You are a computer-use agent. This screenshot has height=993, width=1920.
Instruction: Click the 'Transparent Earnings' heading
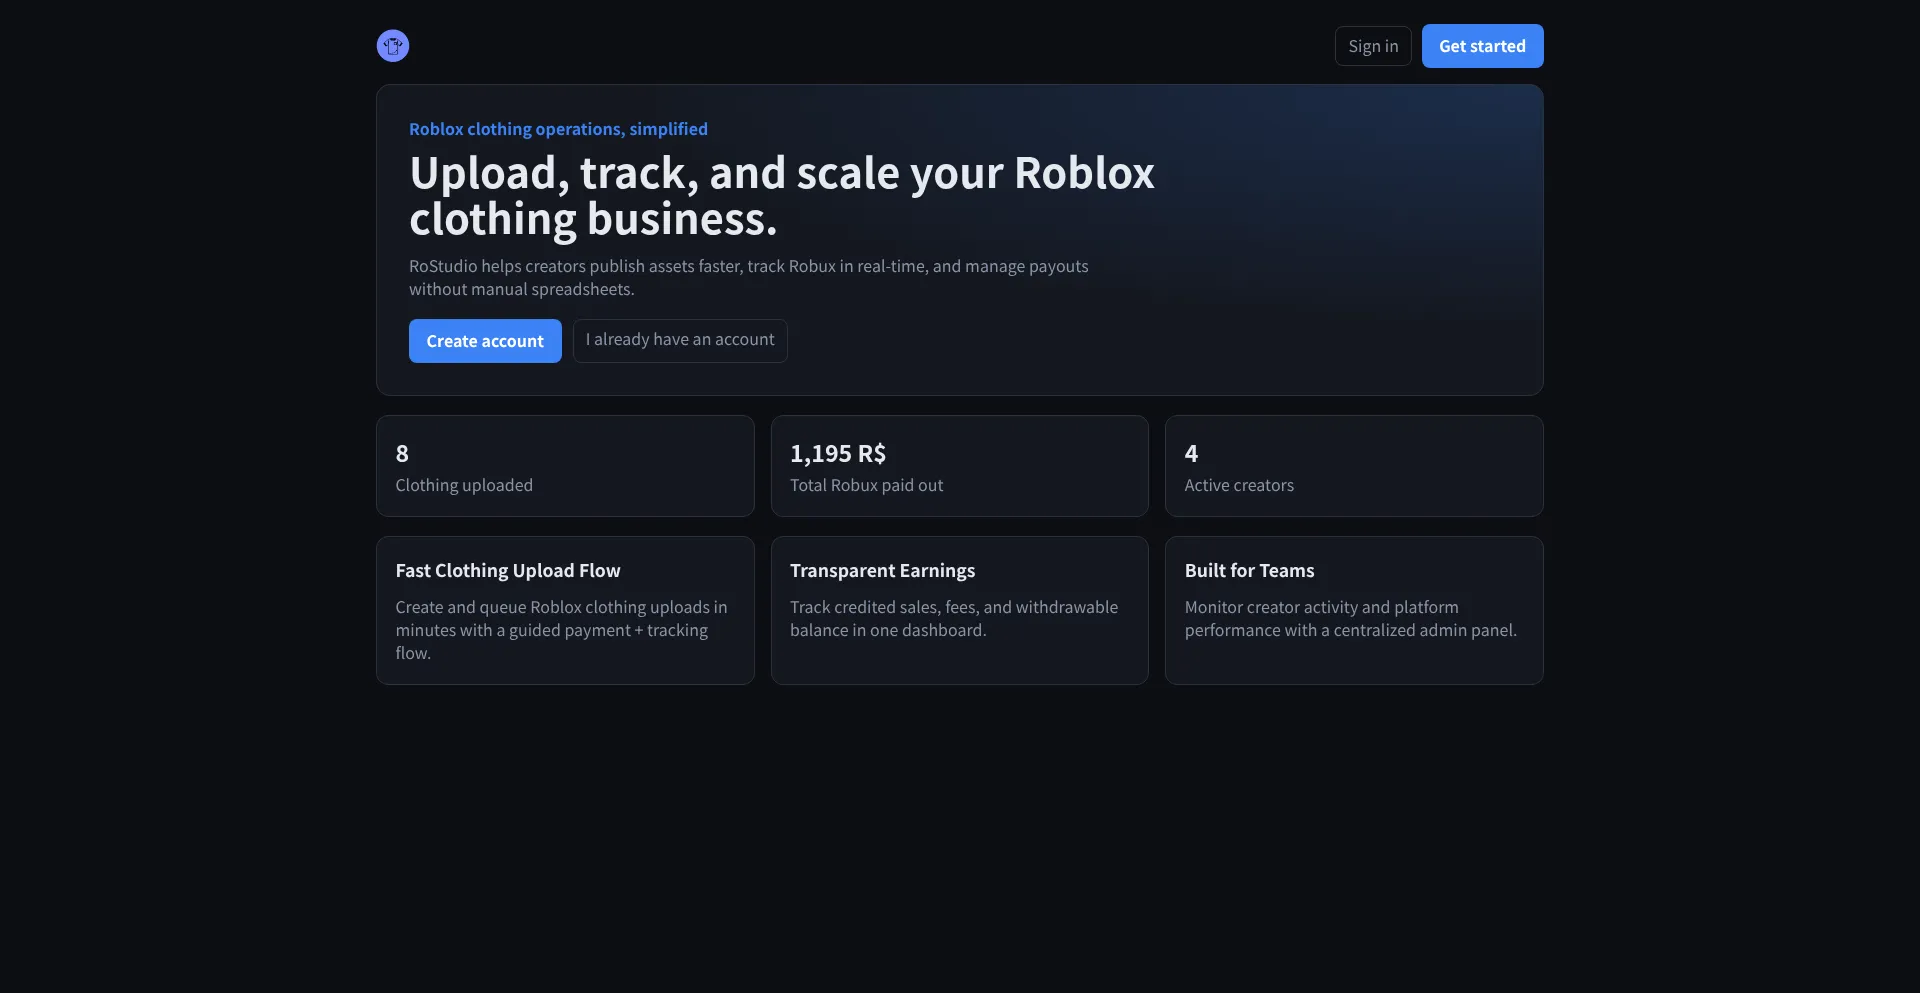882,571
